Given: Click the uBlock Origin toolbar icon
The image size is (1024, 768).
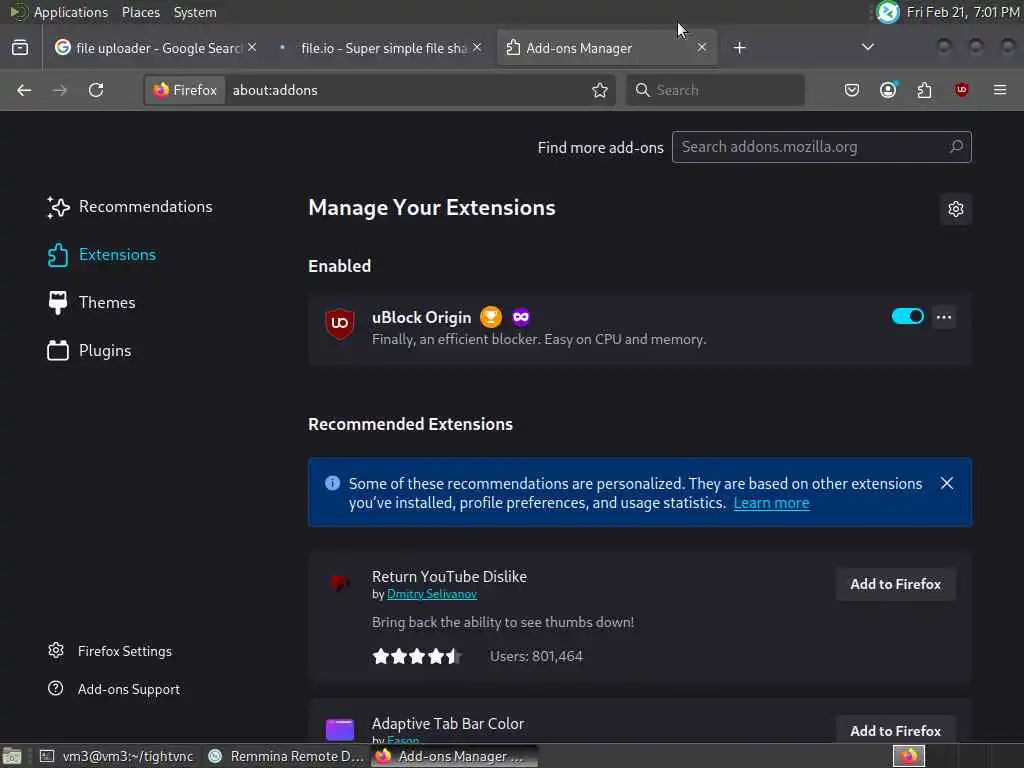Looking at the screenshot, I should click(961, 90).
